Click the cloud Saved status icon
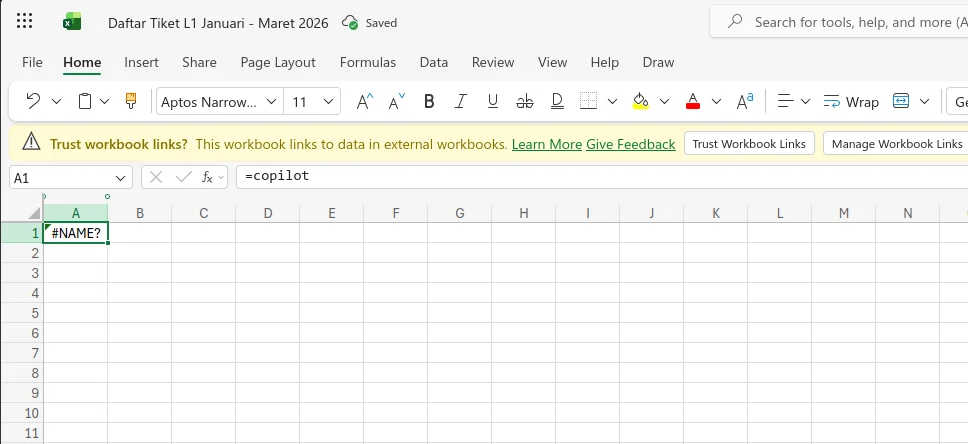 coord(350,22)
